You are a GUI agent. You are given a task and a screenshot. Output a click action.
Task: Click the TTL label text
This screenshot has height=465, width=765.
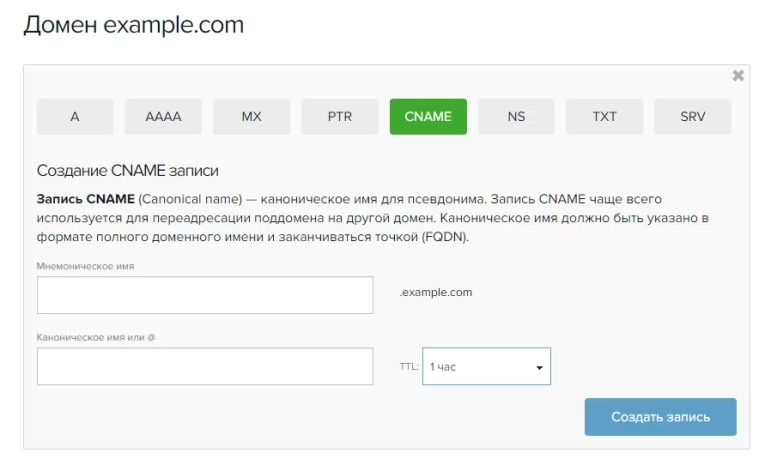(409, 367)
